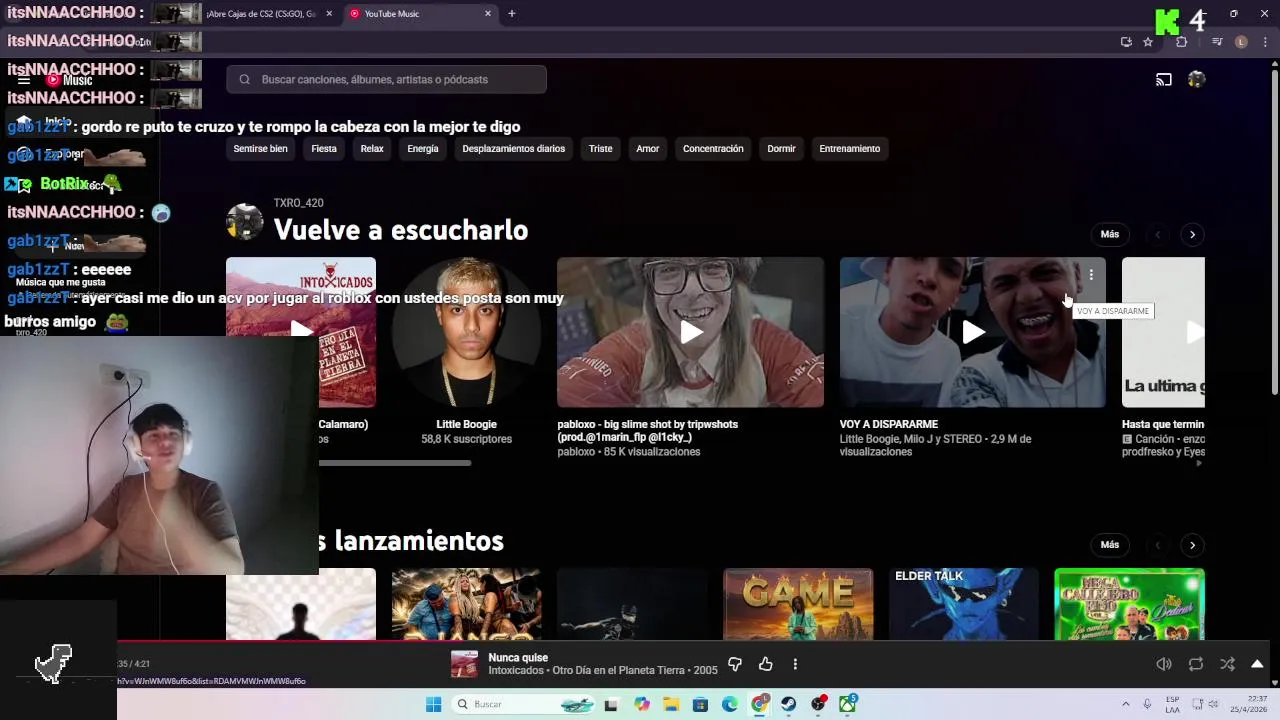This screenshot has width=1280, height=720.
Task: Select the Desplazamientos diarios chip
Action: [514, 148]
